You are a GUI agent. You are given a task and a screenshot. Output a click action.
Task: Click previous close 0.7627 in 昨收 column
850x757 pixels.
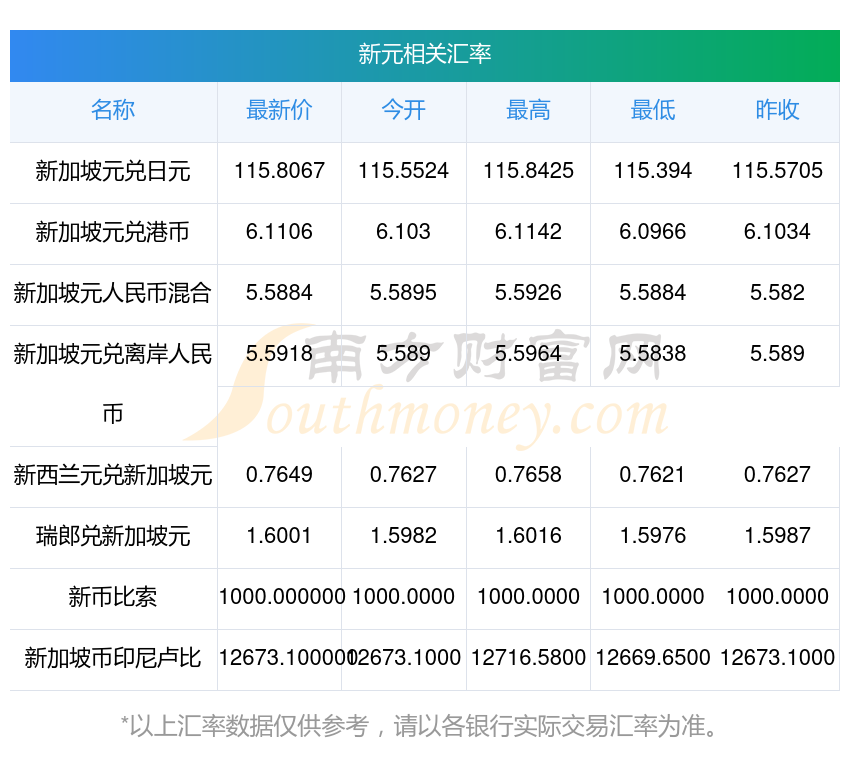pos(777,475)
